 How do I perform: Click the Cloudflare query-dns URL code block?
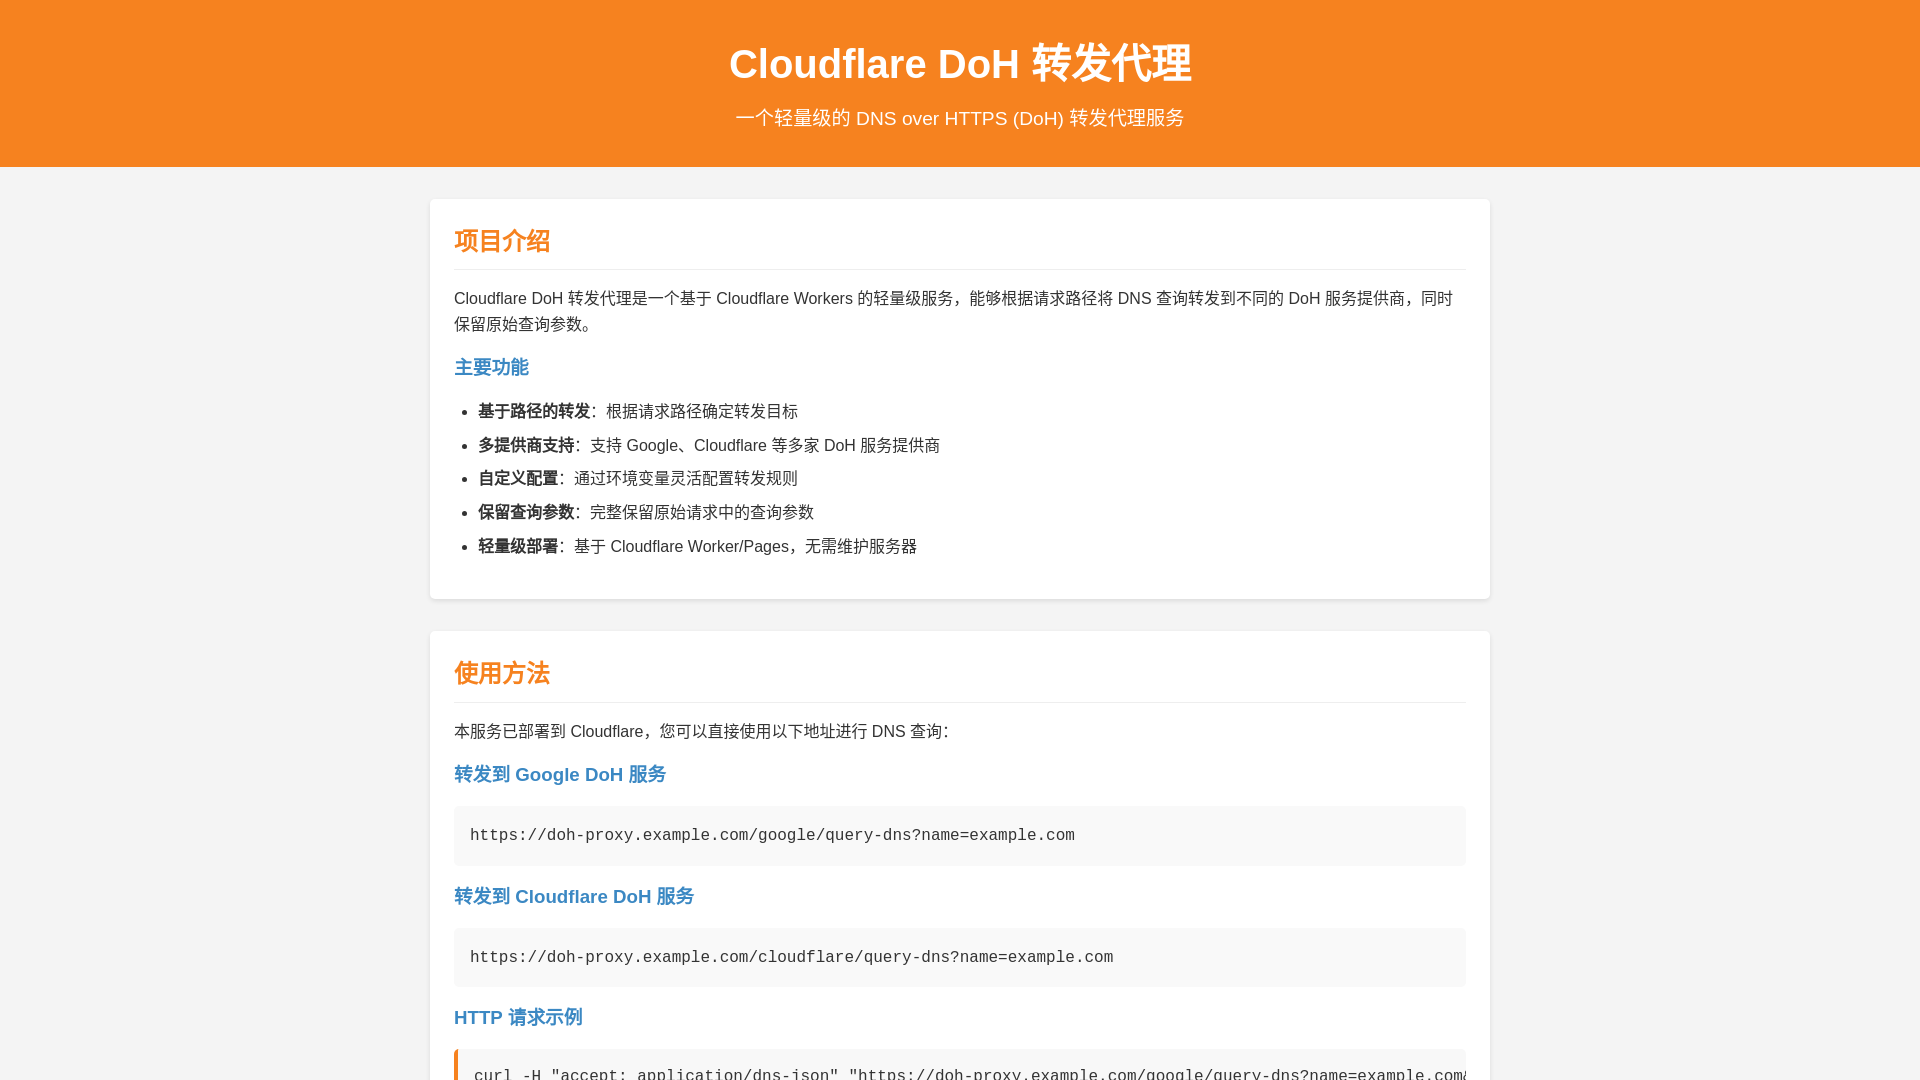[x=960, y=957]
